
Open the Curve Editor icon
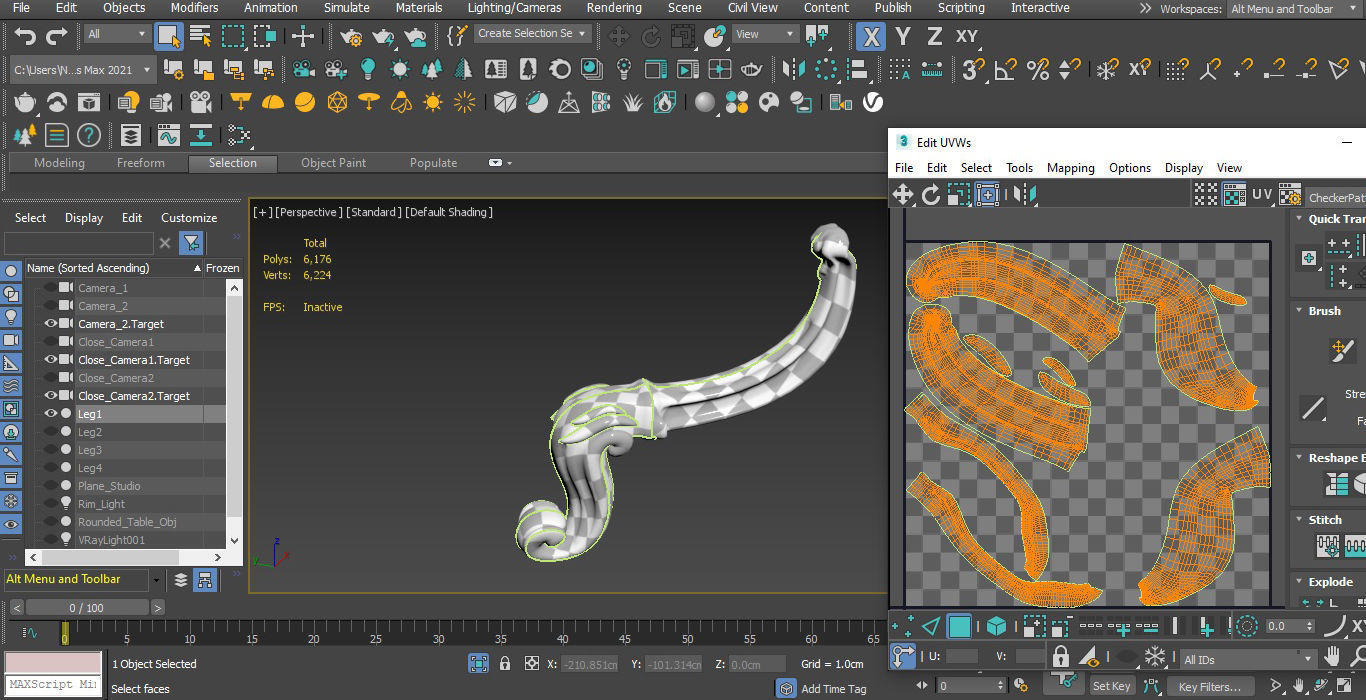(168, 135)
